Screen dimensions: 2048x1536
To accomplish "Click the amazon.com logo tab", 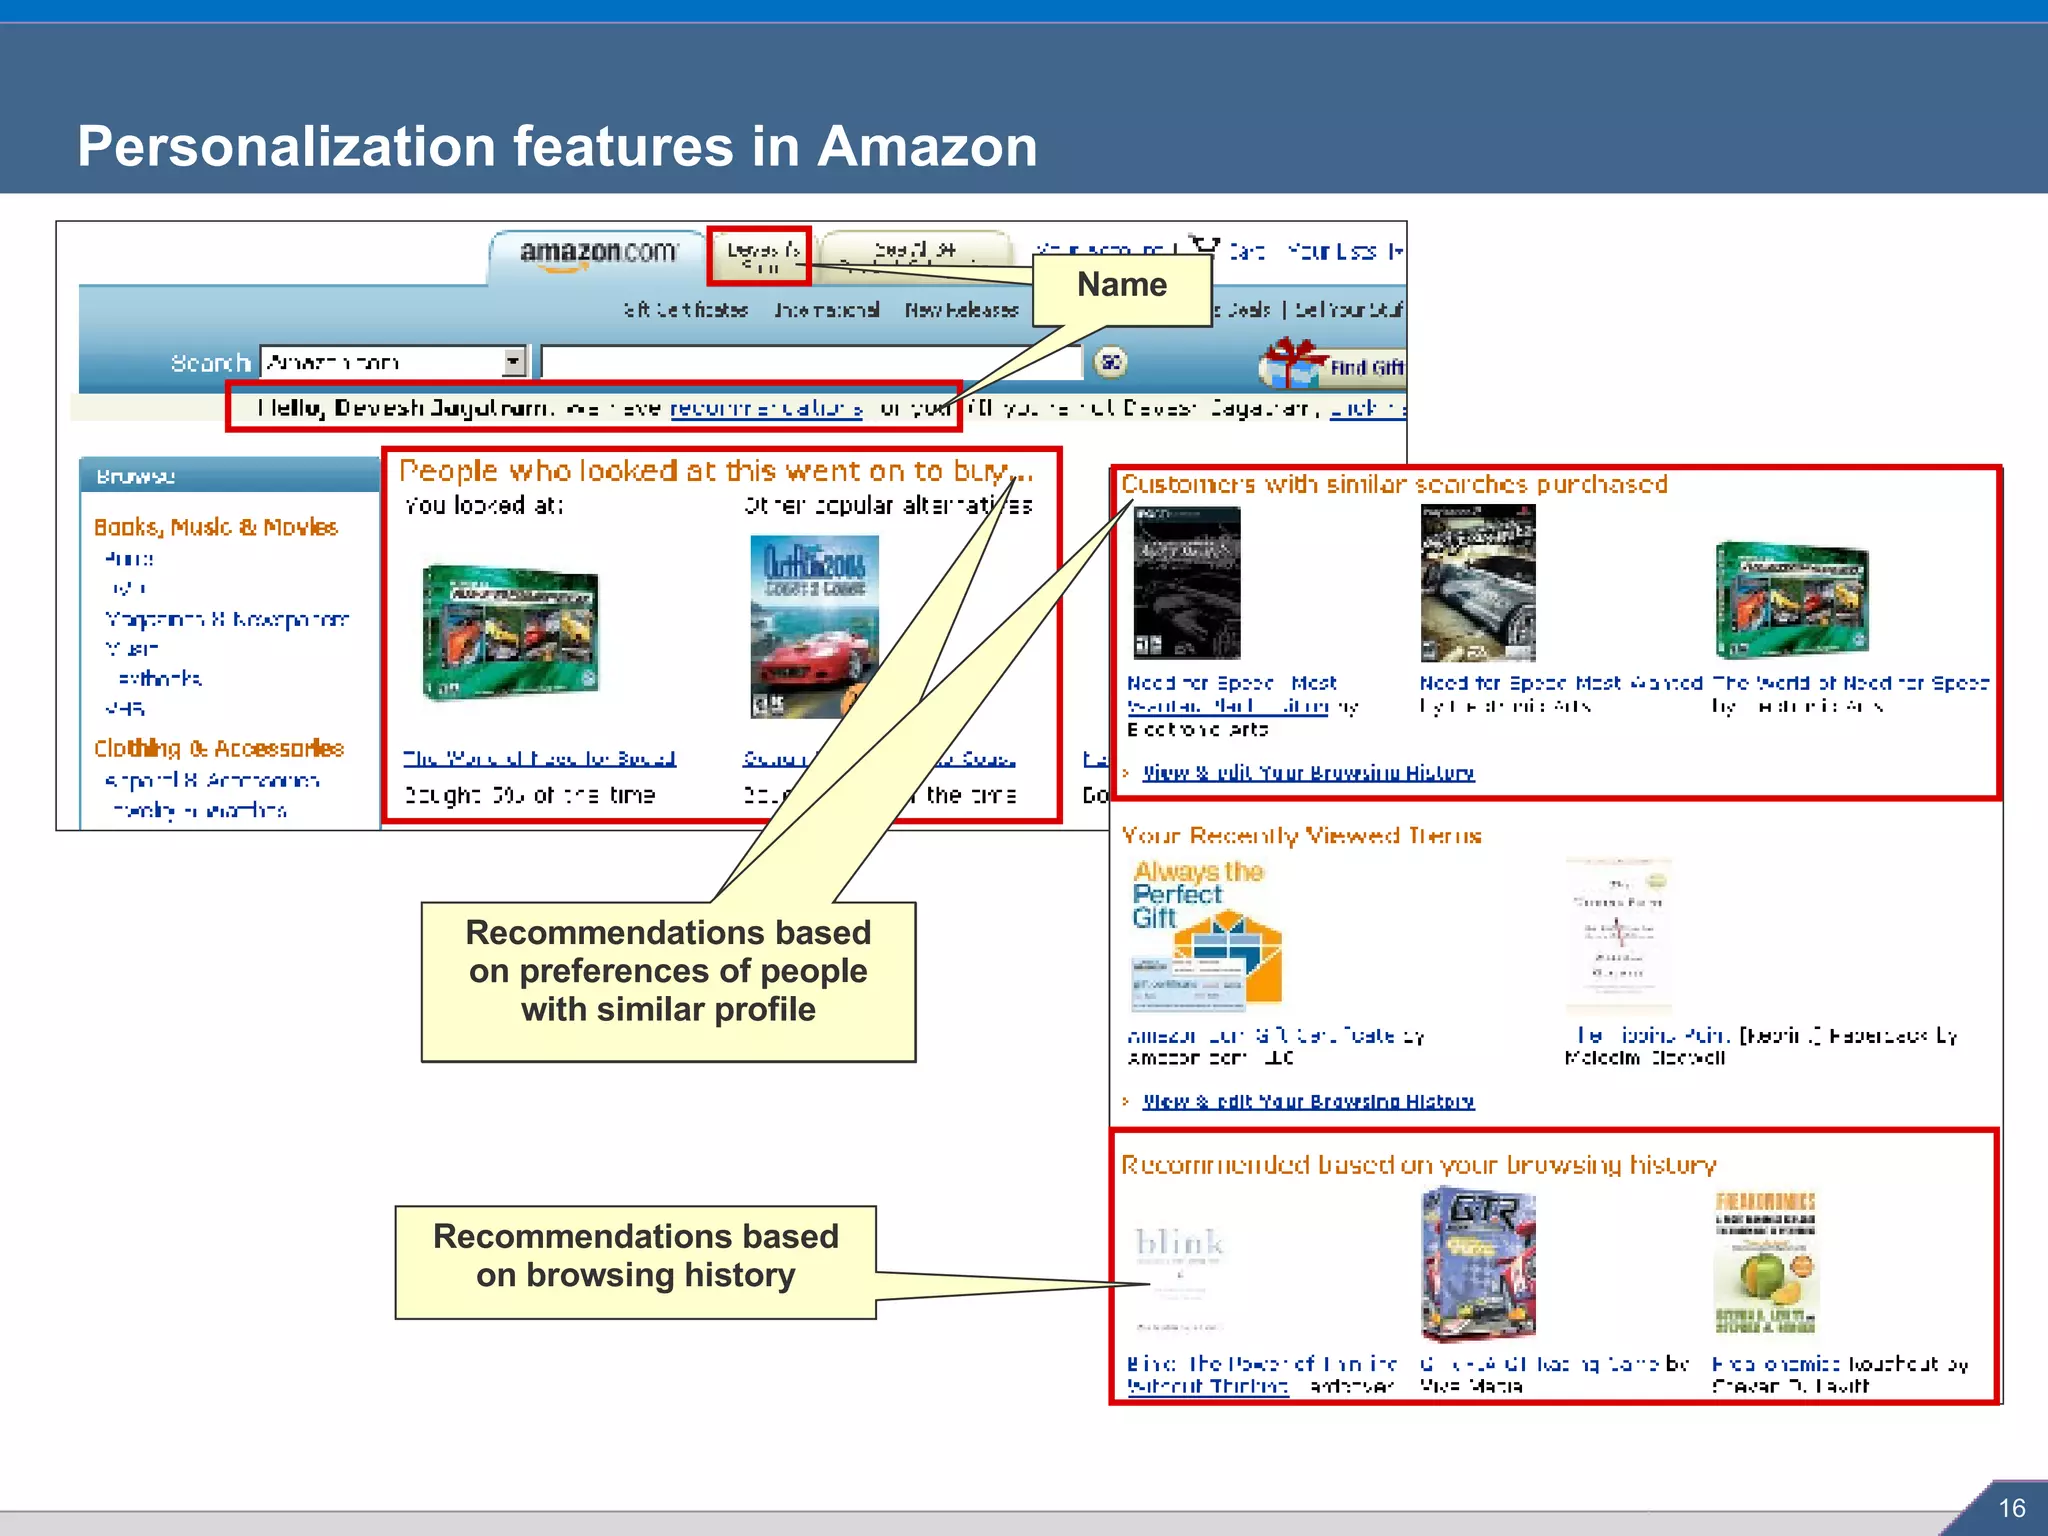I will 598,253.
